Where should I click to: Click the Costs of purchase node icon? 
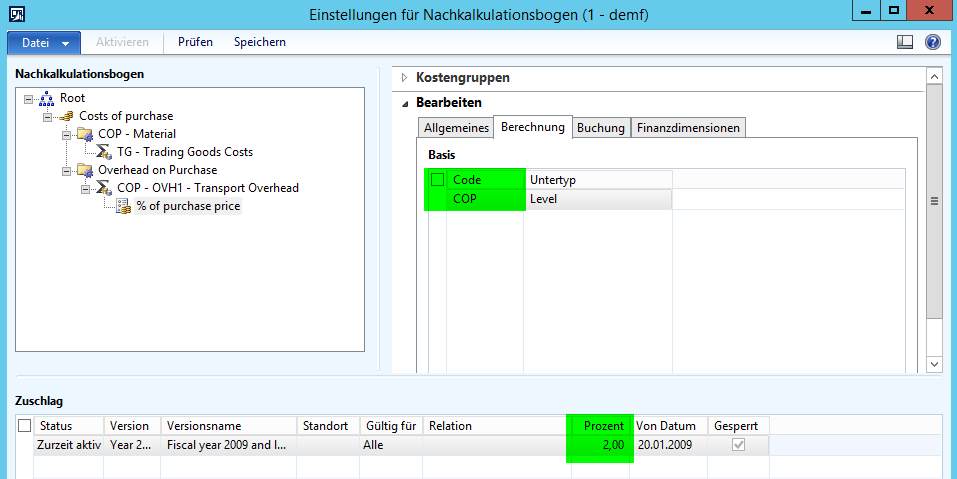tap(66, 116)
